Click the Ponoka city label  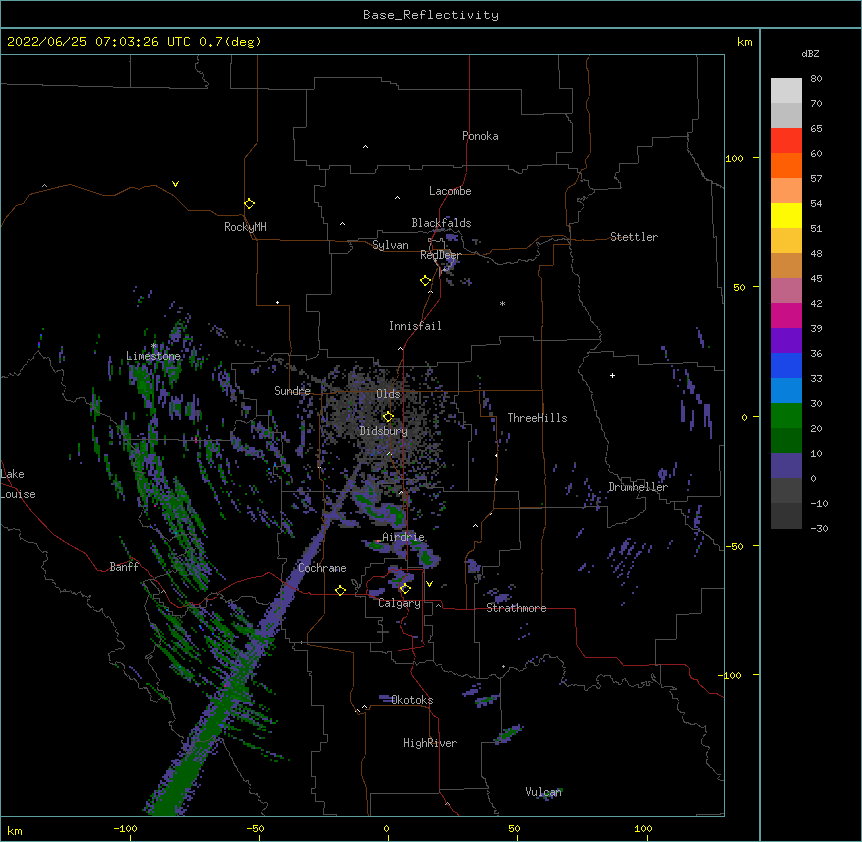pyautogui.click(x=480, y=136)
